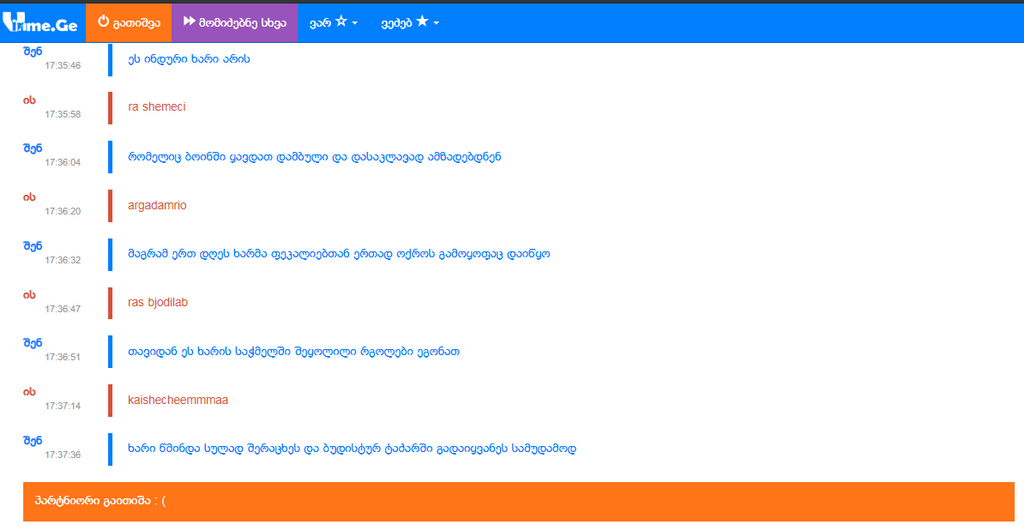Click the message starting with 'თავიდან ეს ხარის'
This screenshot has width=1024, height=527.
[294, 352]
